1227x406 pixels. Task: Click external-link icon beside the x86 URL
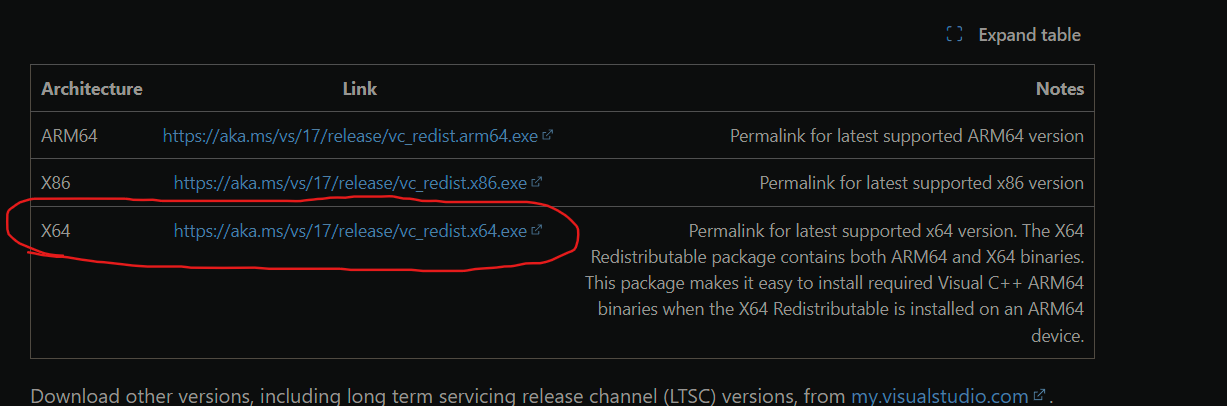pyautogui.click(x=537, y=182)
